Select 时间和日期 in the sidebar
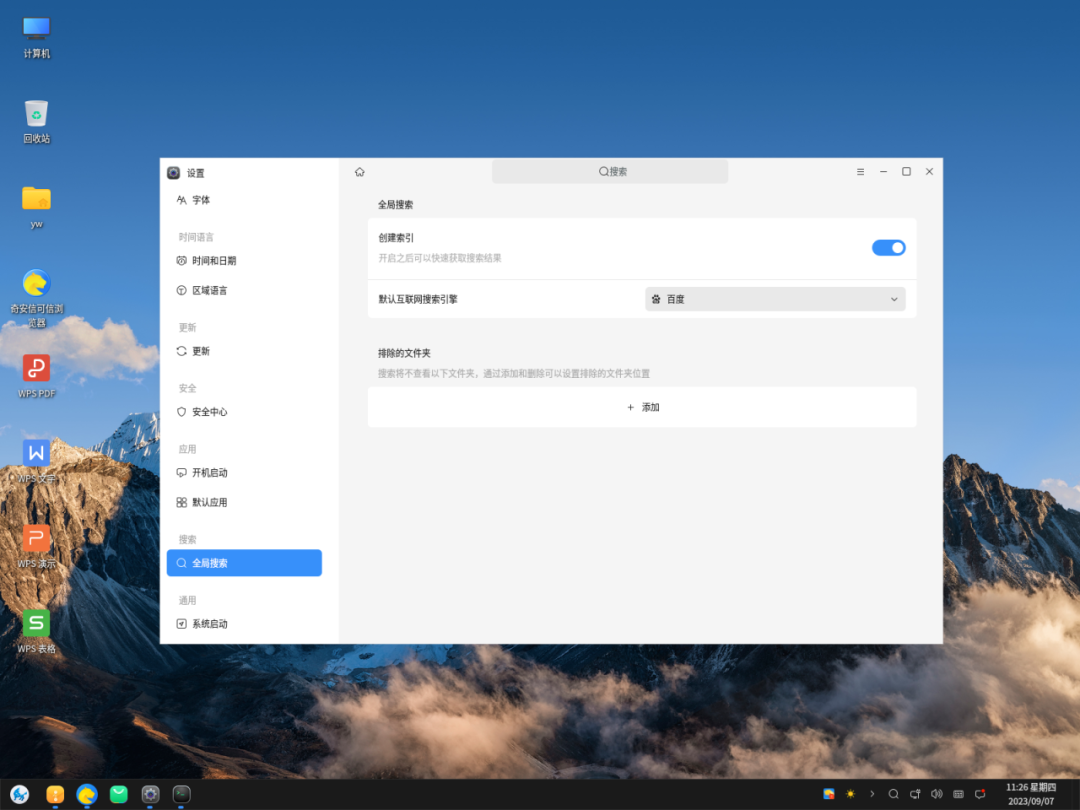 214,261
